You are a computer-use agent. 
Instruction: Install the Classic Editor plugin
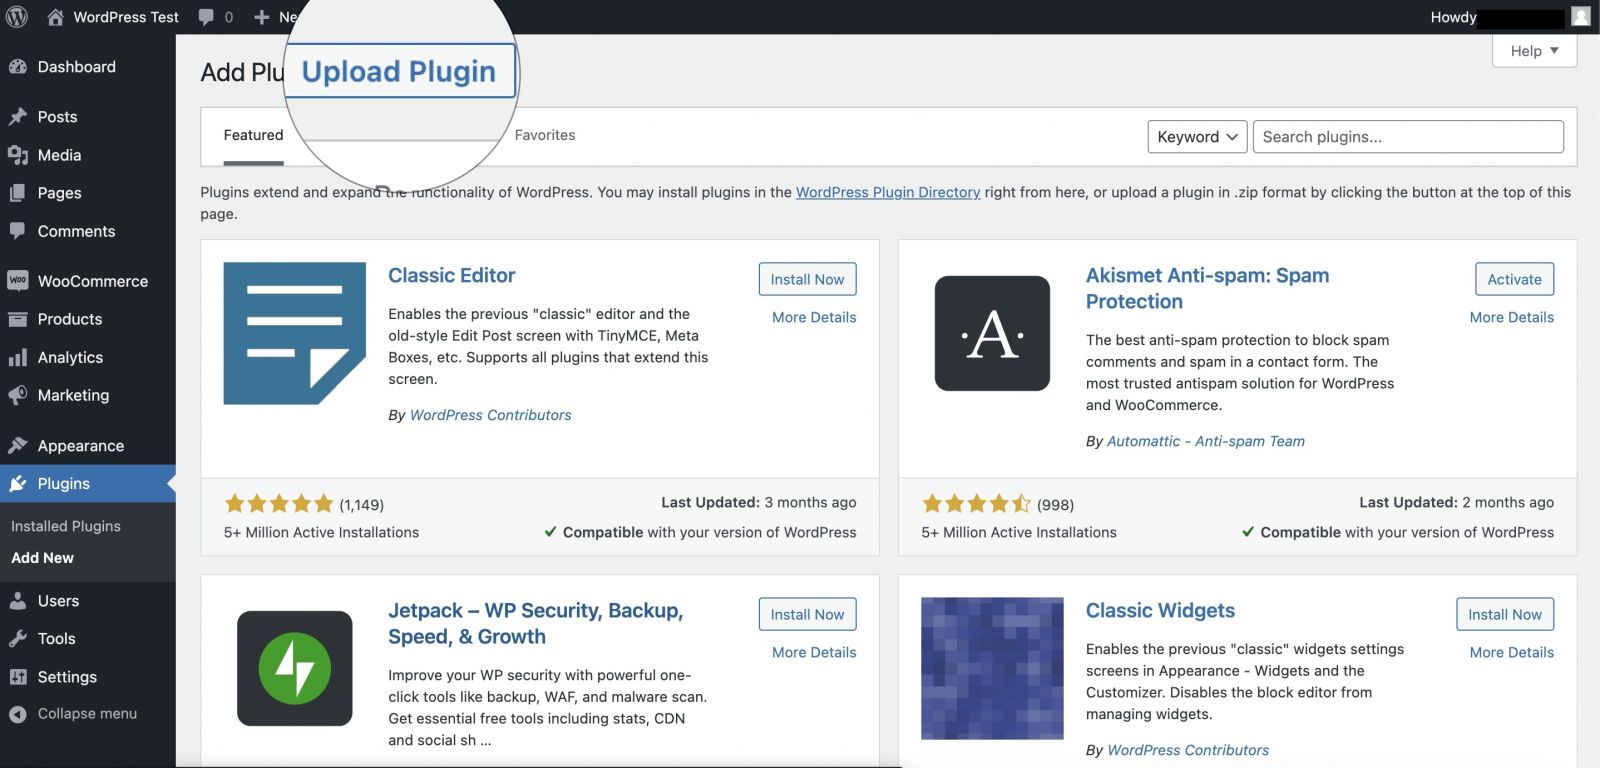click(x=807, y=279)
